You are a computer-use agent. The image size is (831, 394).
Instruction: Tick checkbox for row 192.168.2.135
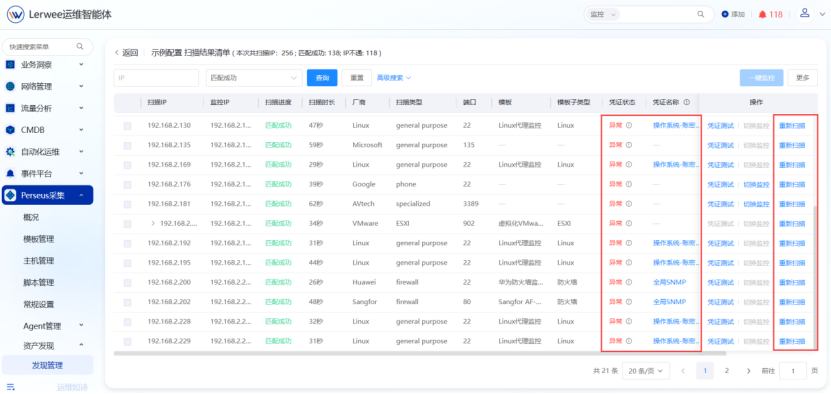pos(127,146)
